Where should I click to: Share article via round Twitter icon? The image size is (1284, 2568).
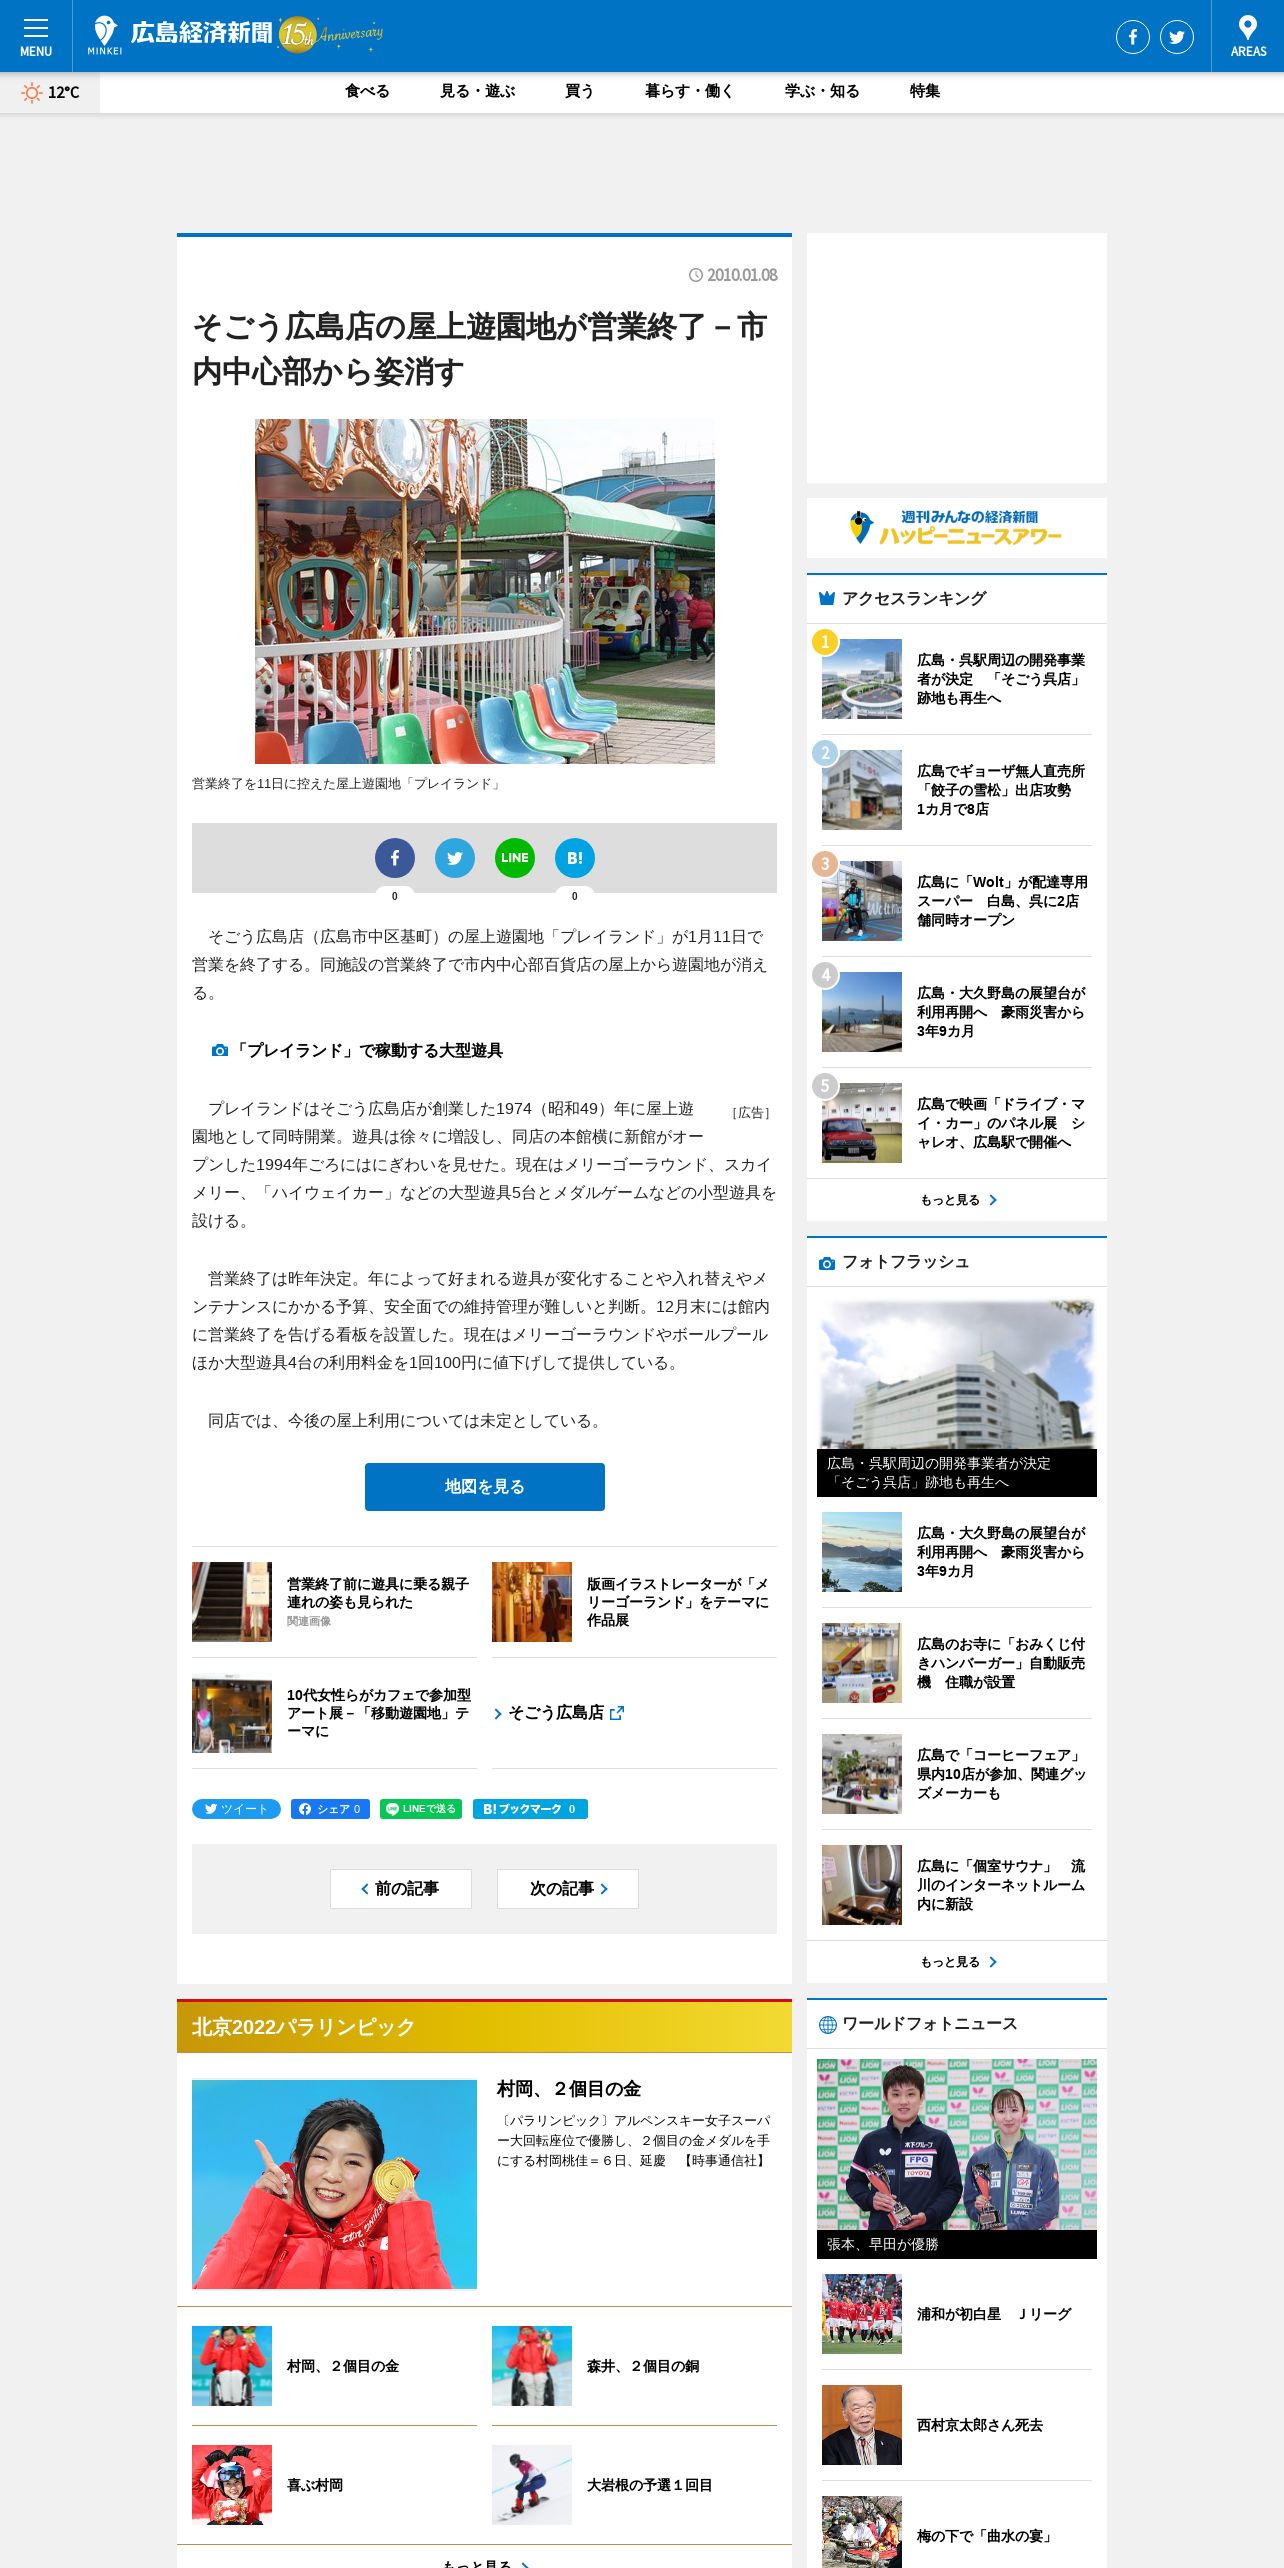coord(455,858)
